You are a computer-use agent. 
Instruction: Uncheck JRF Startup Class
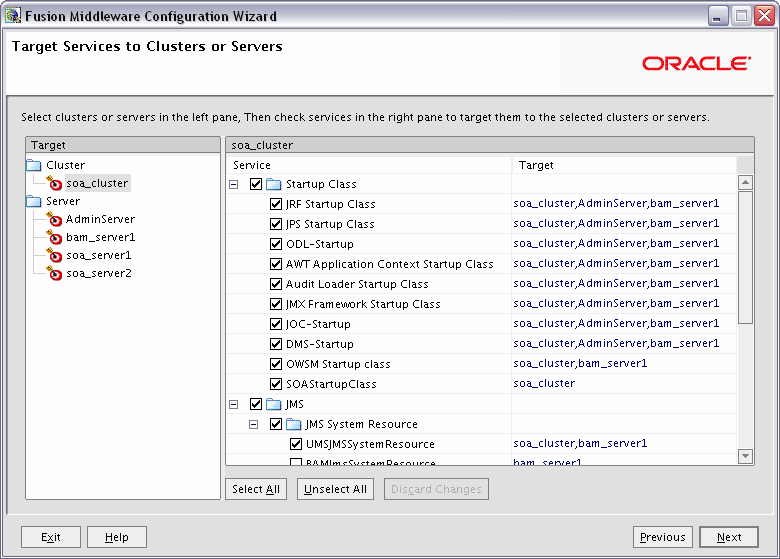point(276,204)
